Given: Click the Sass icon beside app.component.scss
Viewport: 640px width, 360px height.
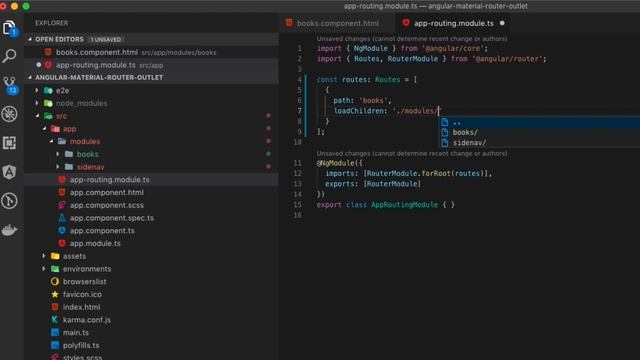Looking at the screenshot, I should pos(62,205).
